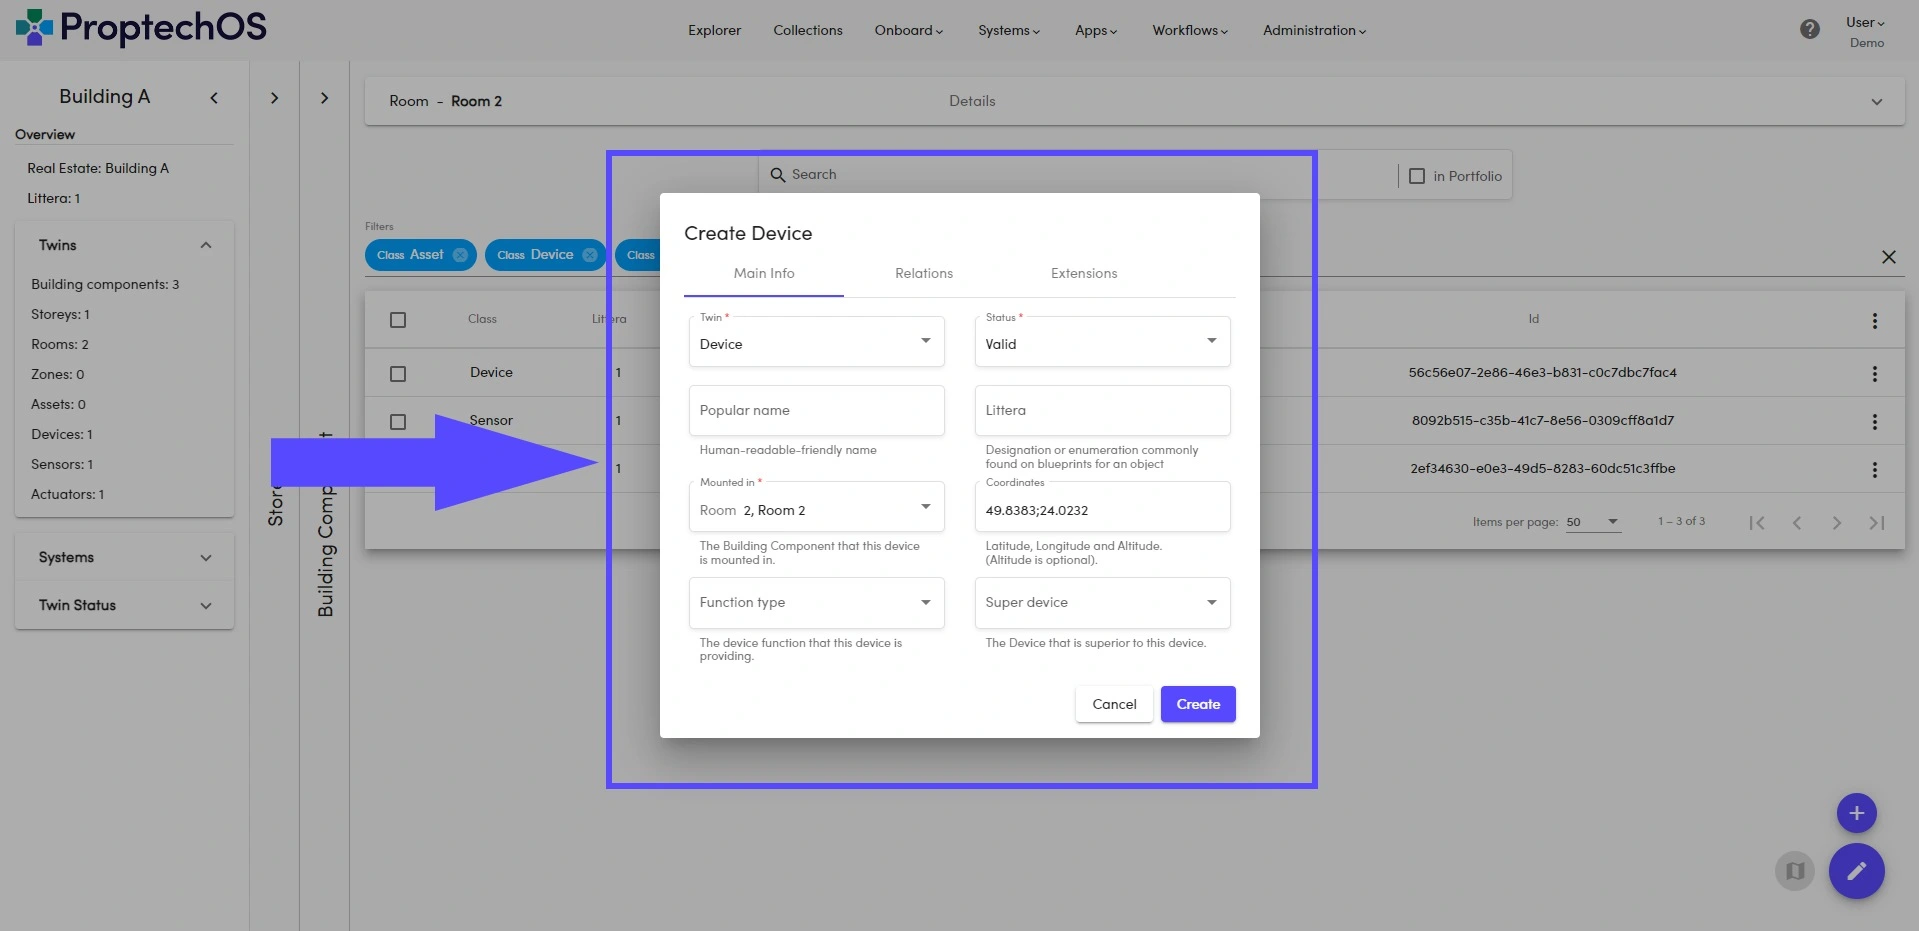
Task: Click the search magnifier icon
Action: point(777,175)
